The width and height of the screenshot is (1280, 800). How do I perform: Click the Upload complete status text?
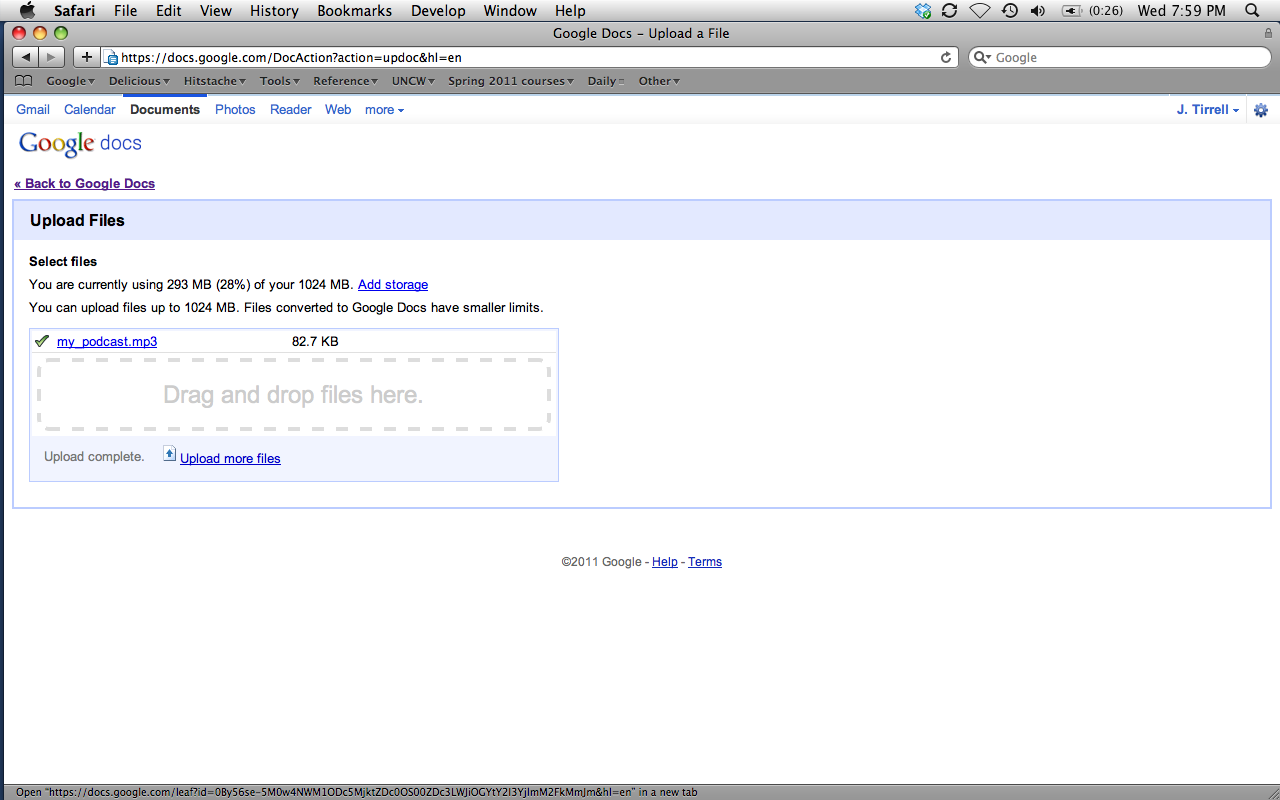point(94,456)
